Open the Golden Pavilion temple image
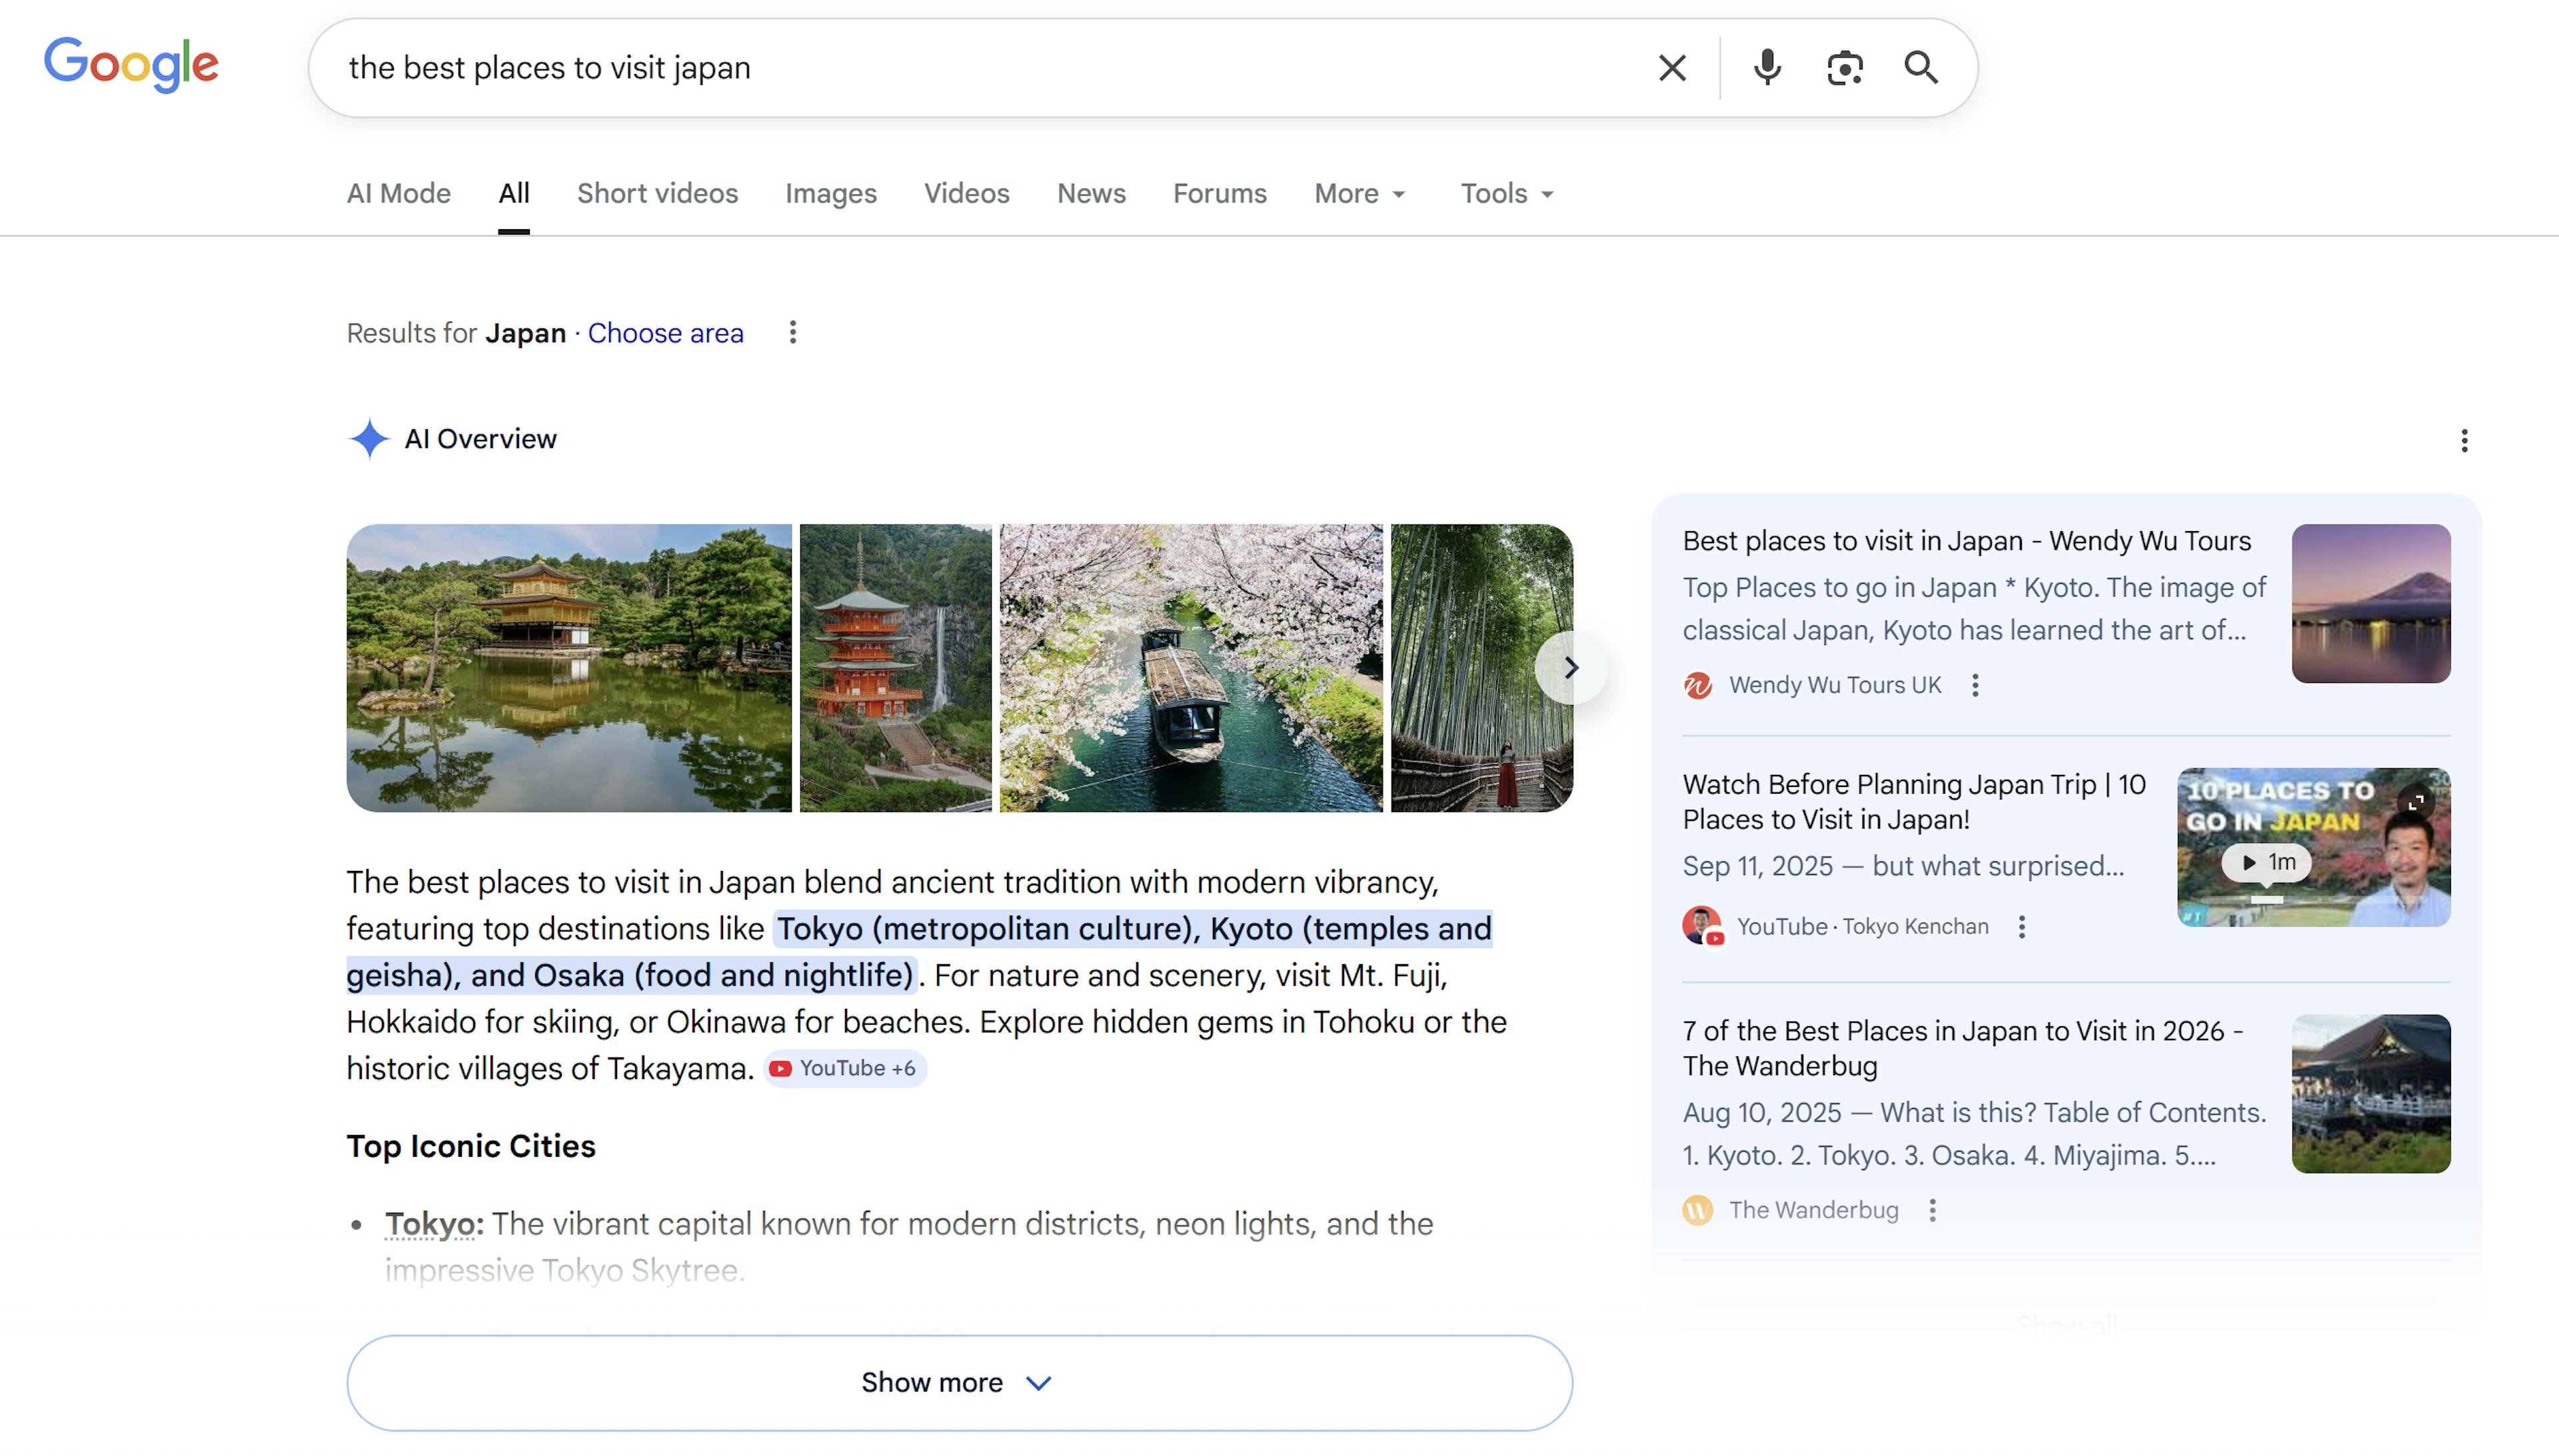Image resolution: width=2559 pixels, height=1456 pixels. coord(568,667)
